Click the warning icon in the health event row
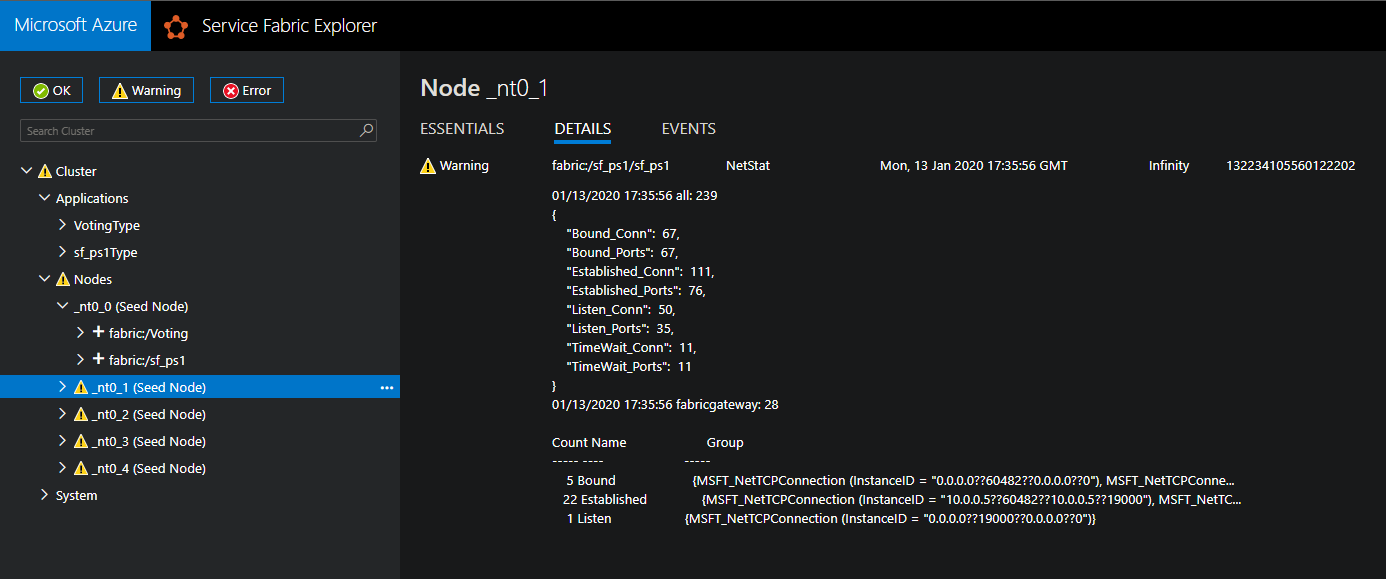 tap(428, 166)
